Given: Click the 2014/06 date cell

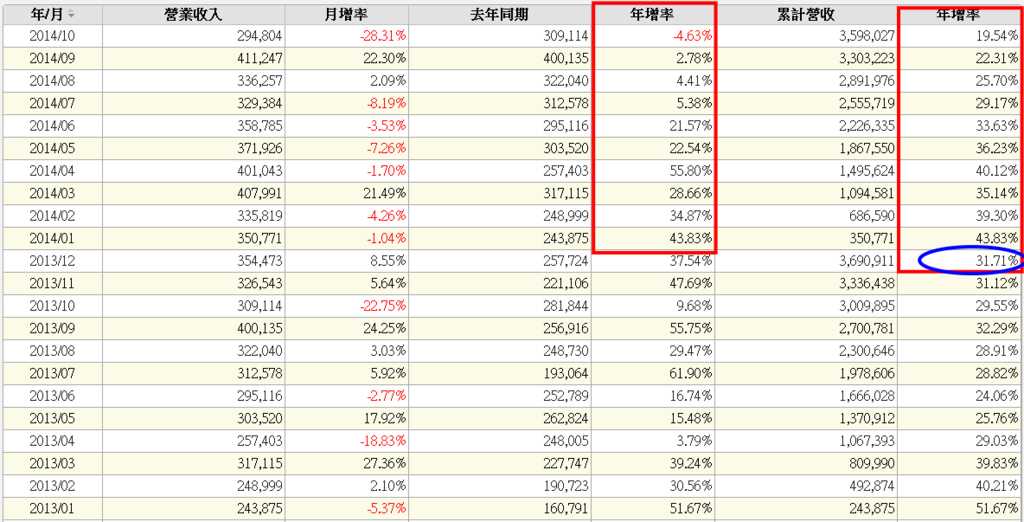Looking at the screenshot, I should coord(53,125).
